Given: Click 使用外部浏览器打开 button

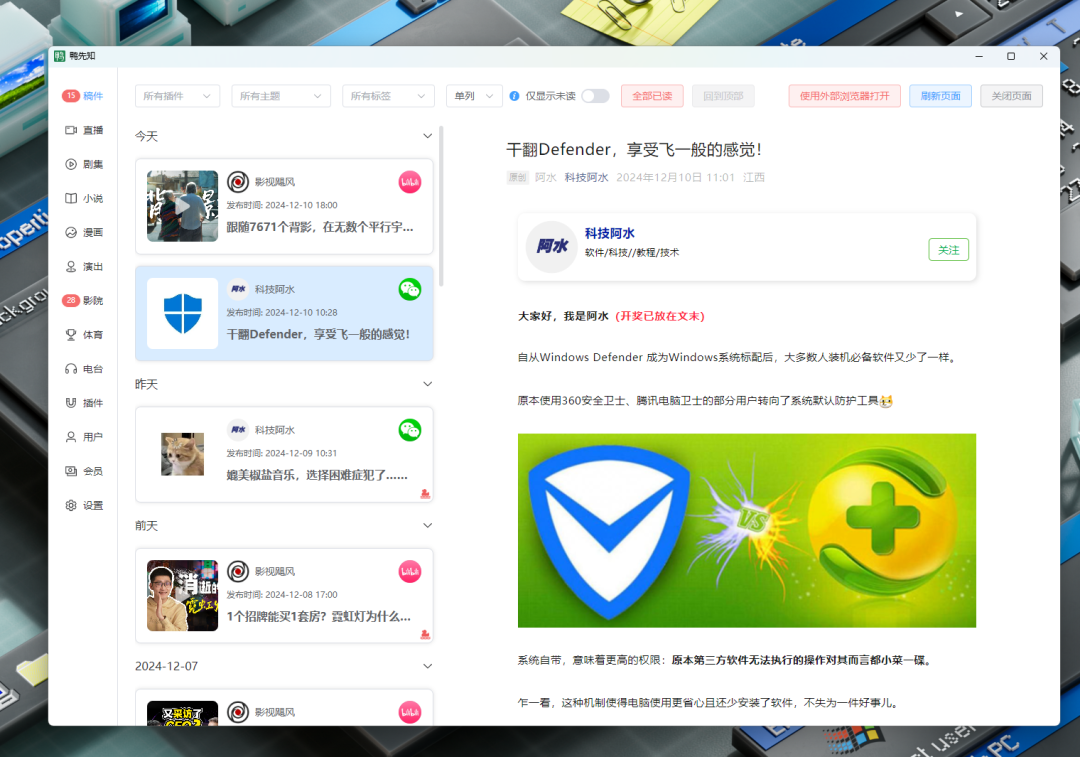Looking at the screenshot, I should (844, 96).
